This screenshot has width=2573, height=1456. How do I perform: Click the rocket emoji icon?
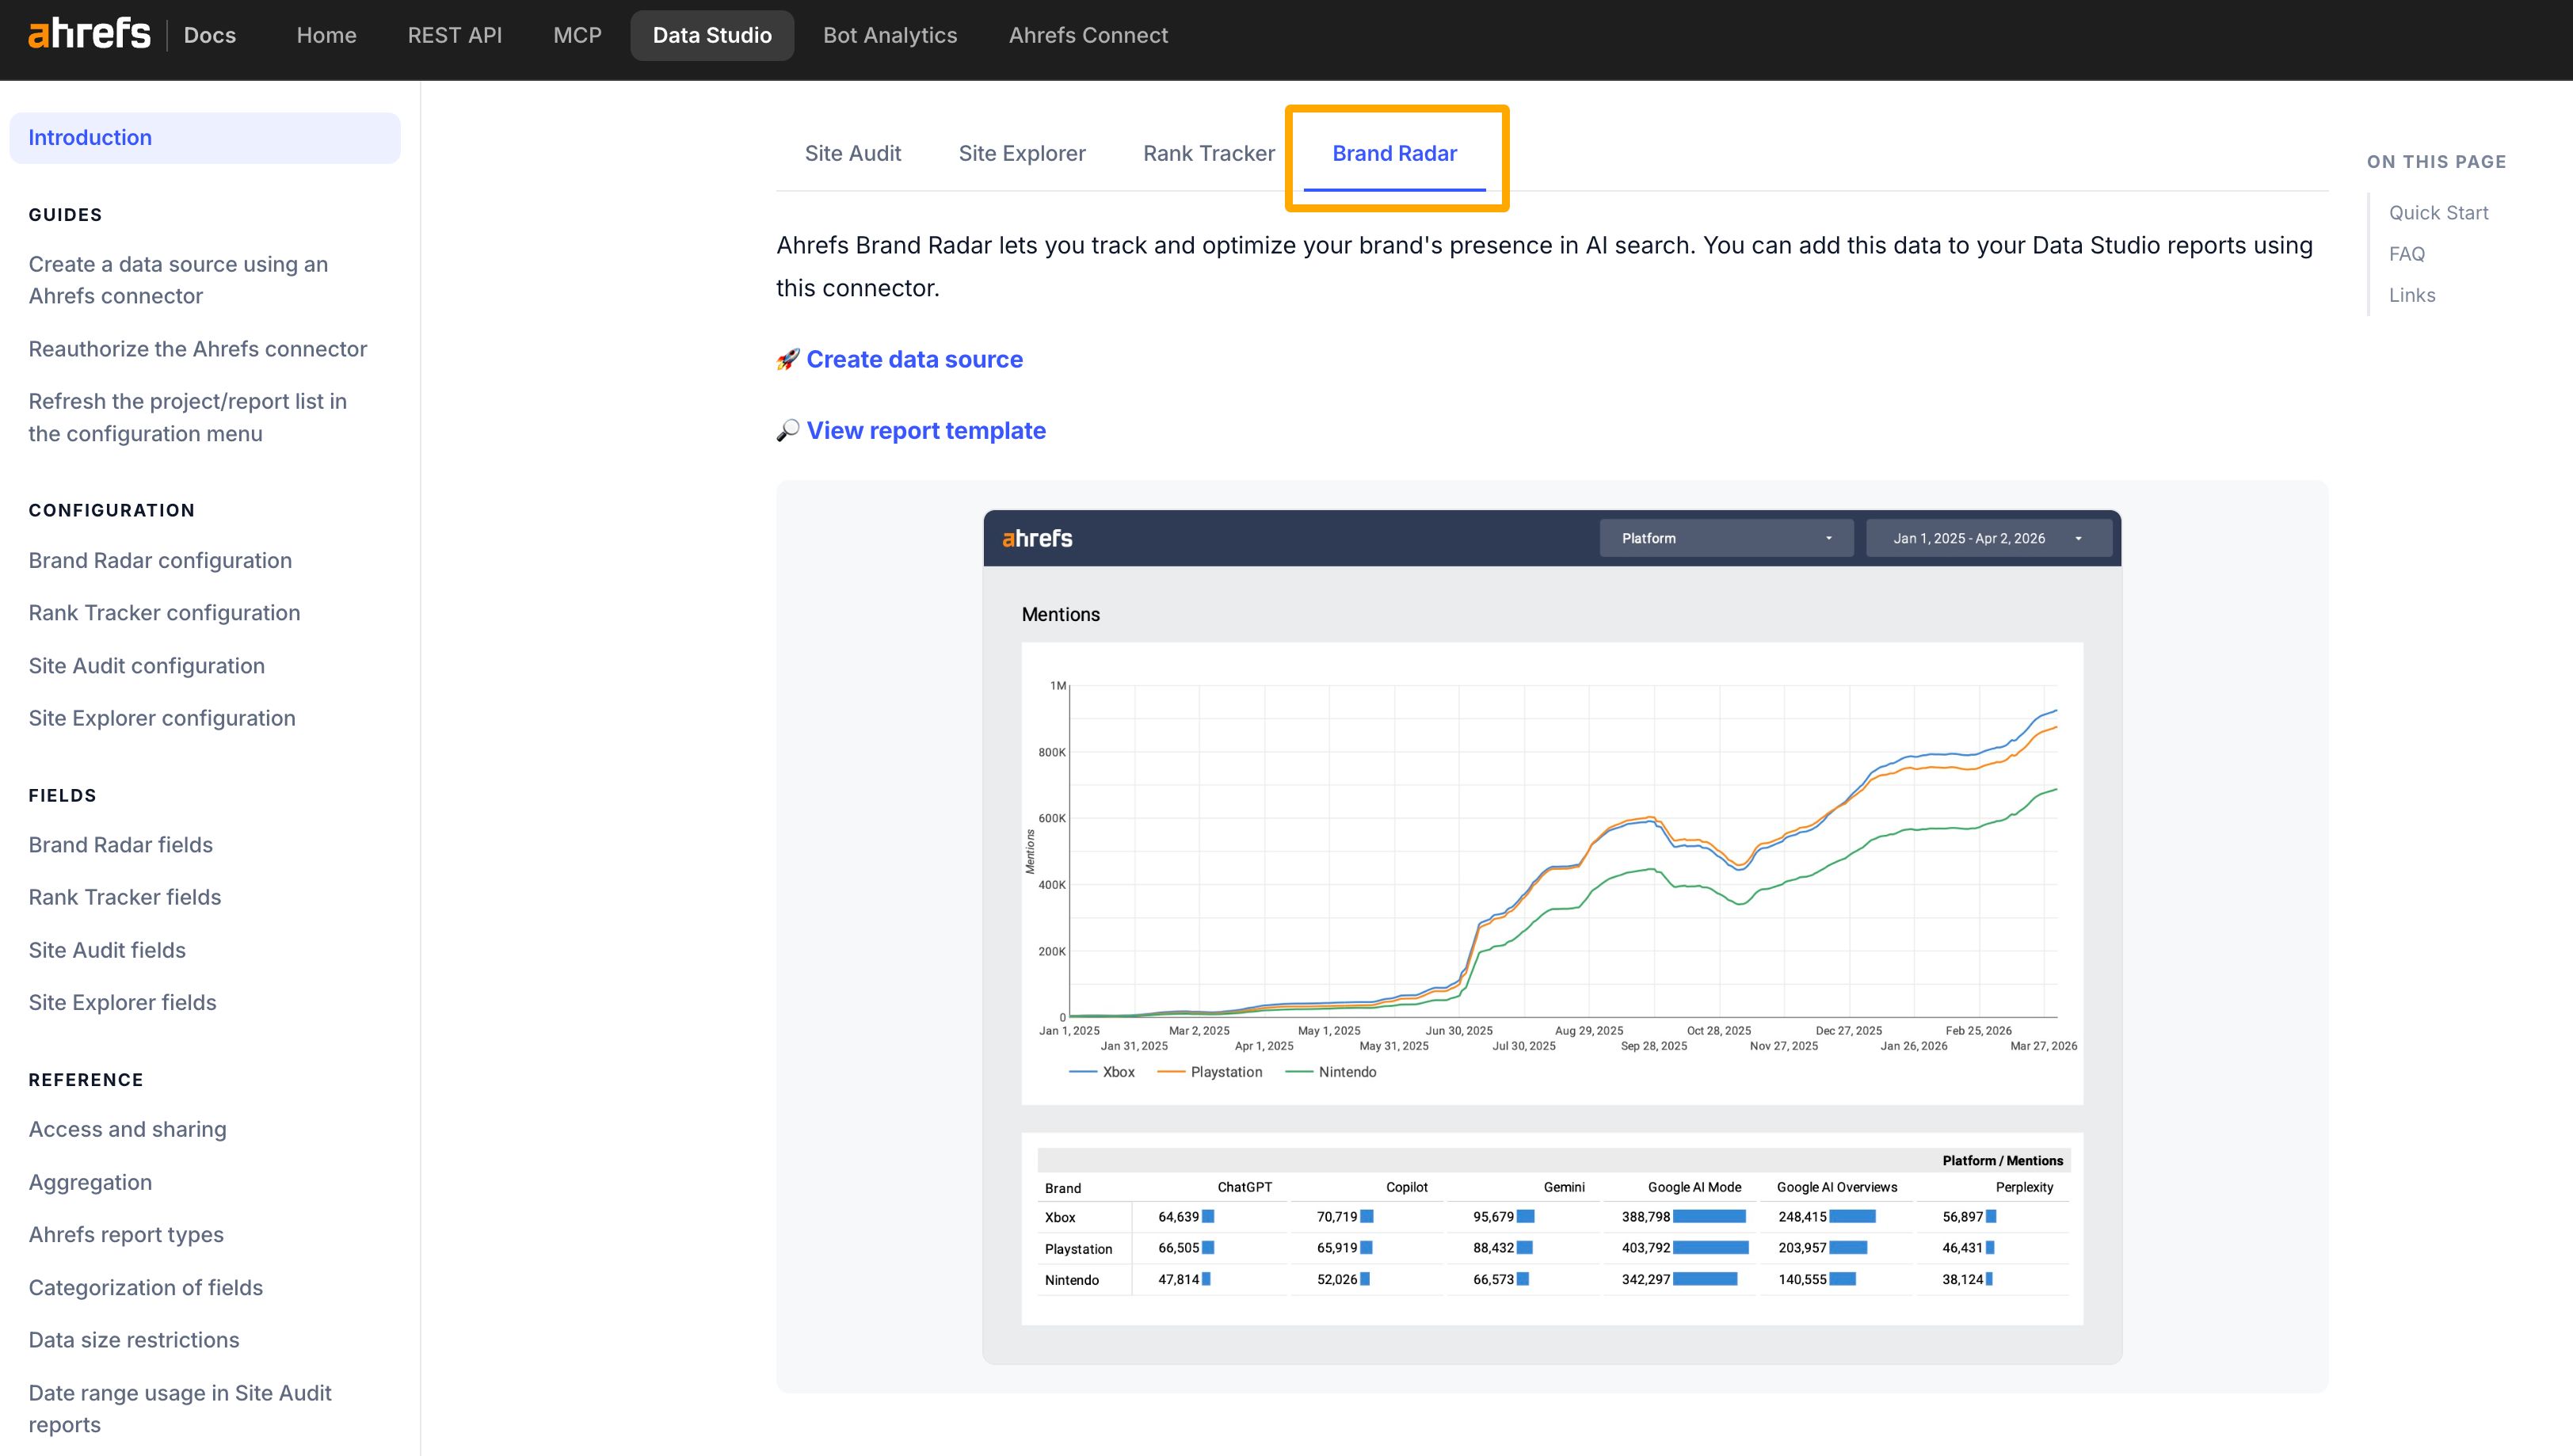click(x=788, y=360)
